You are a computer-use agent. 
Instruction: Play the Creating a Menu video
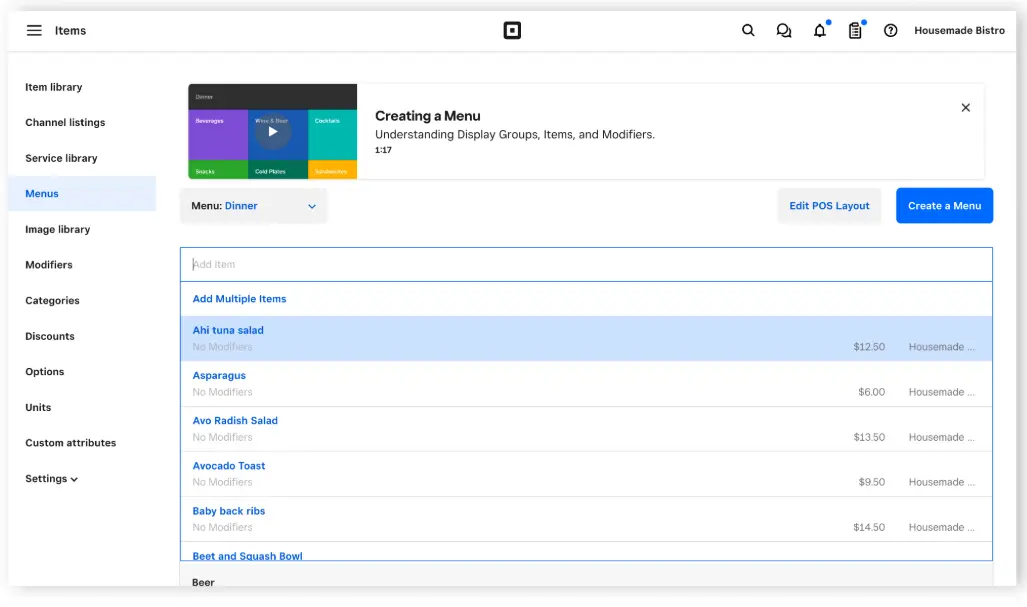272,131
